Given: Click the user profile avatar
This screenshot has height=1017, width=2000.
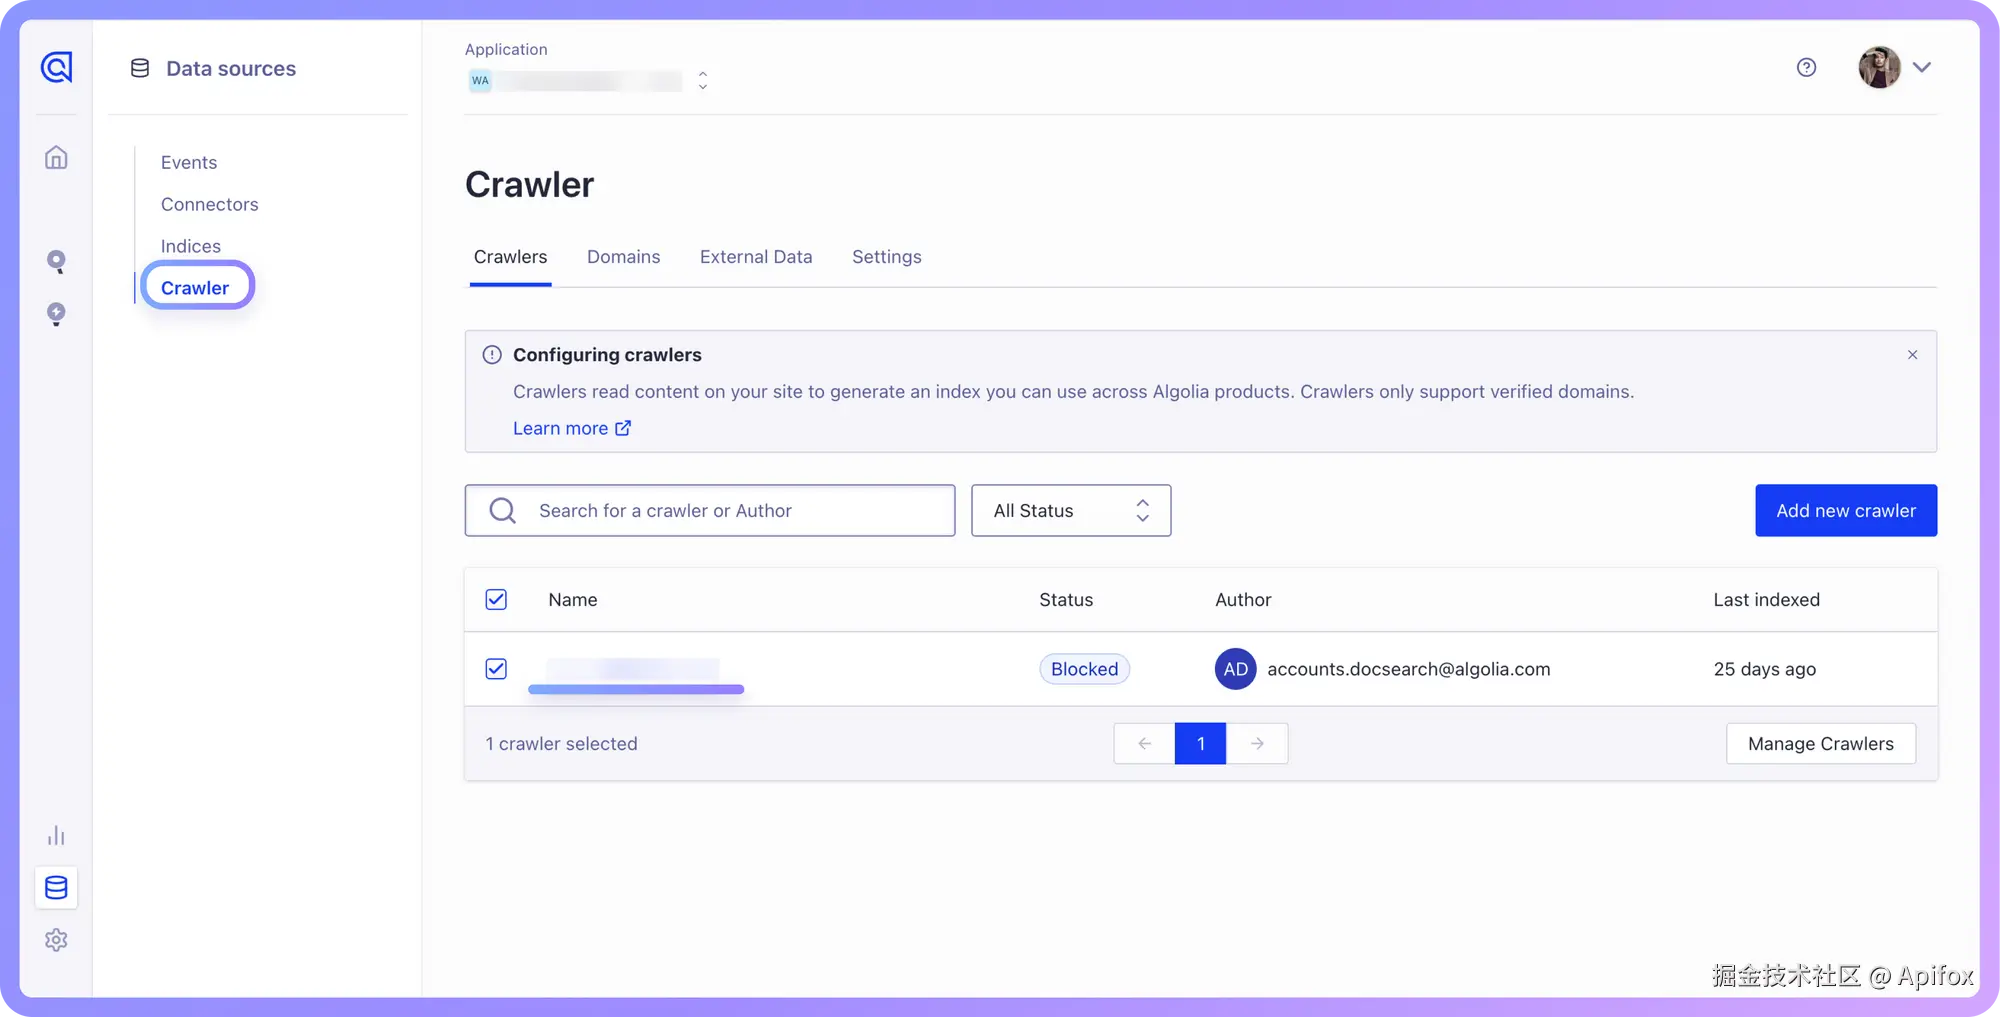Looking at the screenshot, I should (x=1879, y=67).
